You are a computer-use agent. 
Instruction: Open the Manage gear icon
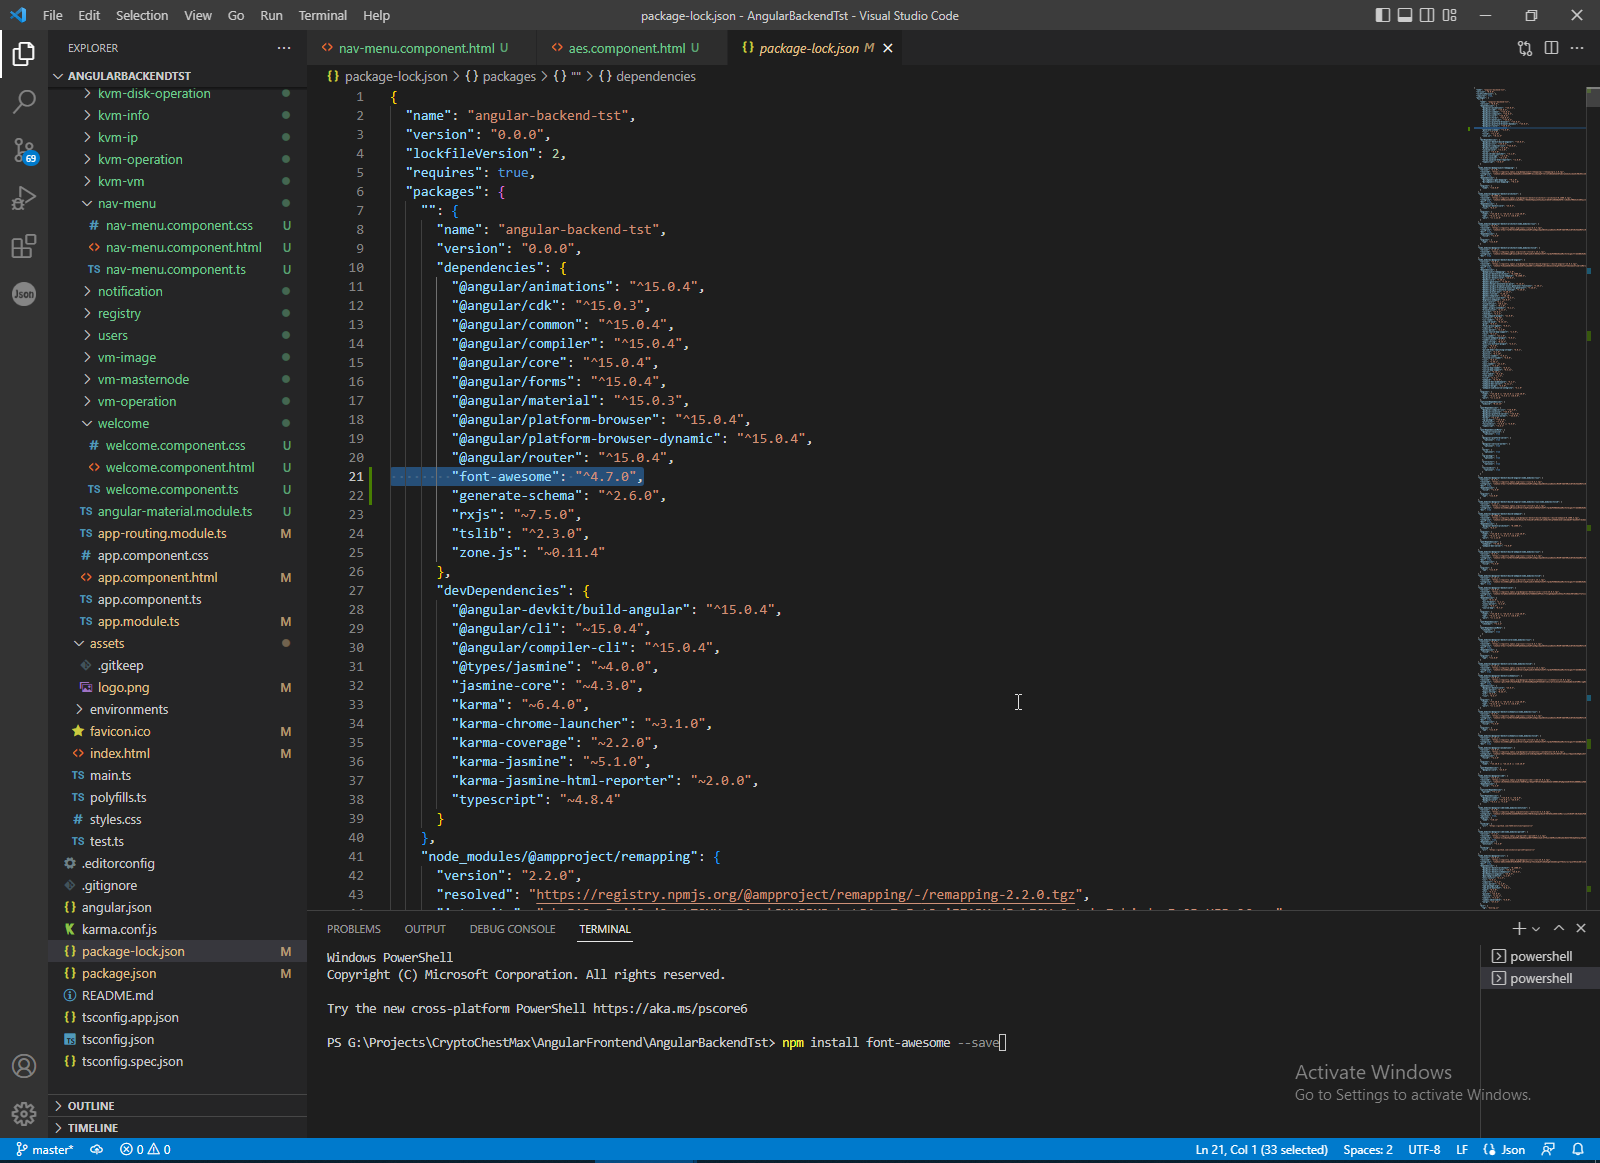pyautogui.click(x=24, y=1114)
